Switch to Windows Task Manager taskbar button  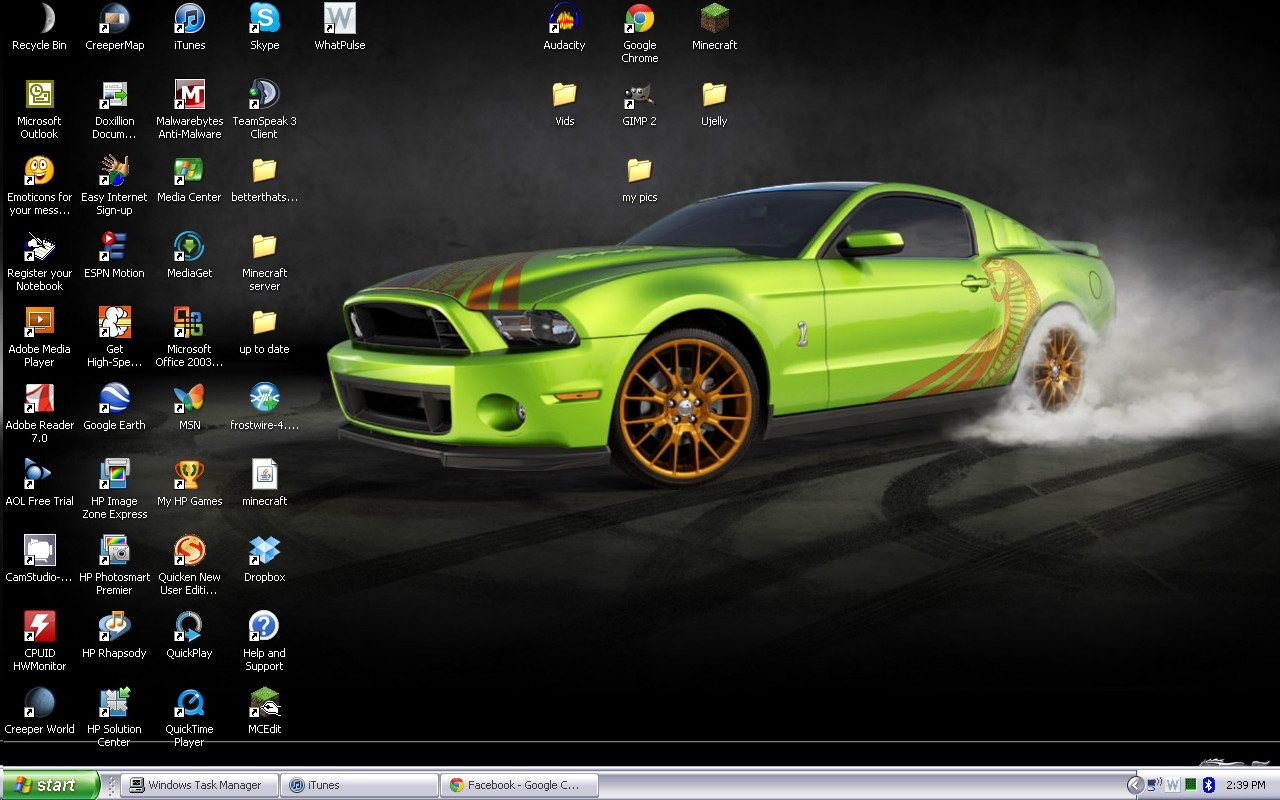[198, 785]
